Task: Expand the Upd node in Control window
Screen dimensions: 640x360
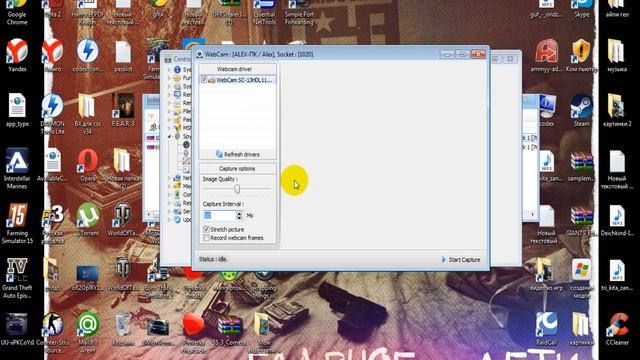Action: 169,220
